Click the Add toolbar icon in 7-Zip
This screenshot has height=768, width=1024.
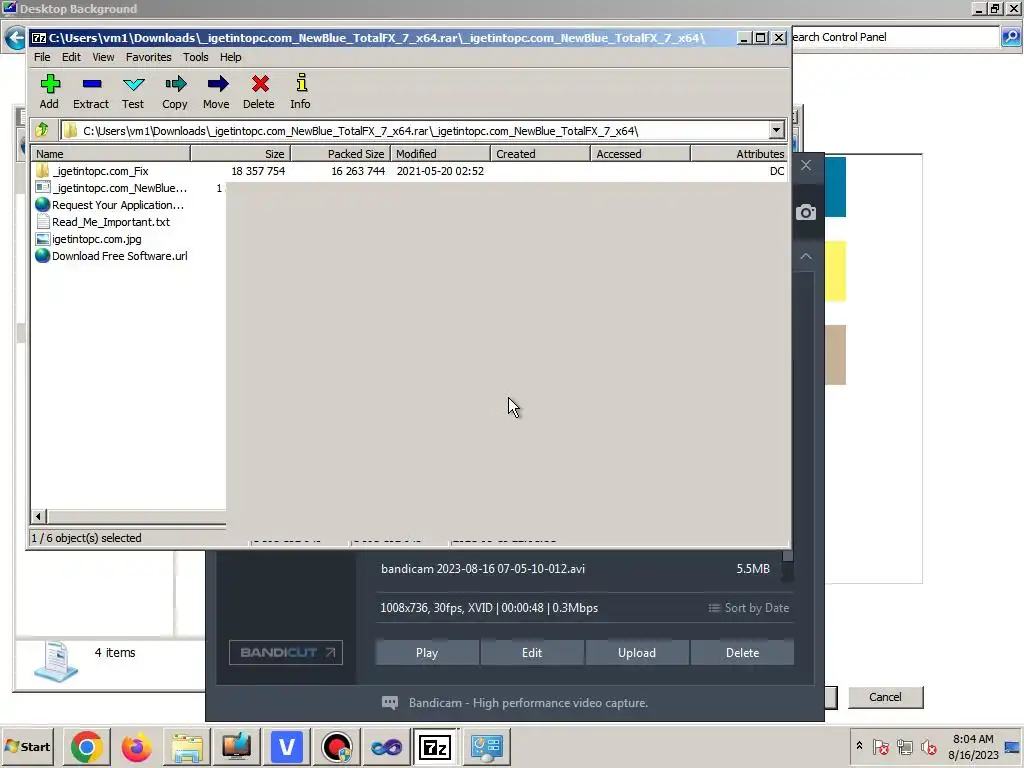50,91
